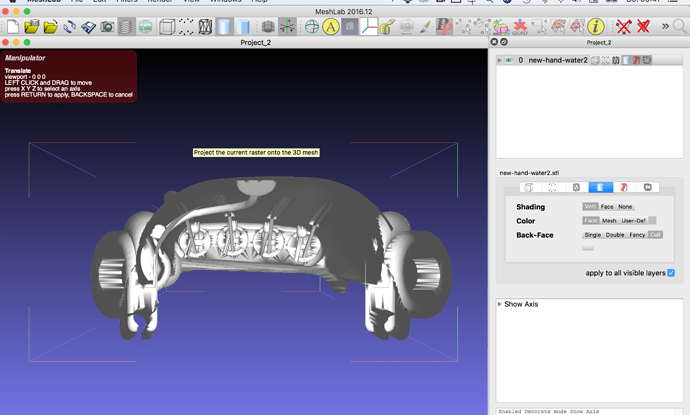Set Color to Mesh
Image resolution: width=690 pixels, height=415 pixels.
pyautogui.click(x=609, y=220)
